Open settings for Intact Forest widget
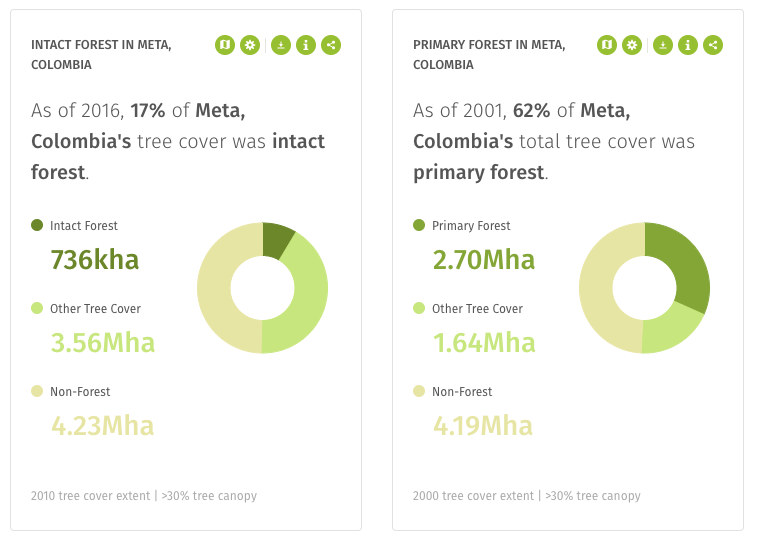The image size is (757, 541). [x=250, y=45]
